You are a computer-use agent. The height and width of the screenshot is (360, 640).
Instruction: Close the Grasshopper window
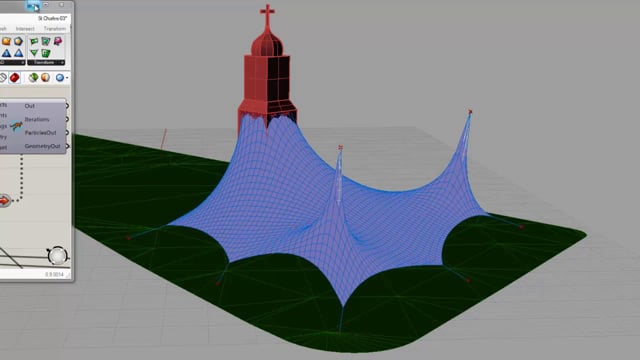61,5
